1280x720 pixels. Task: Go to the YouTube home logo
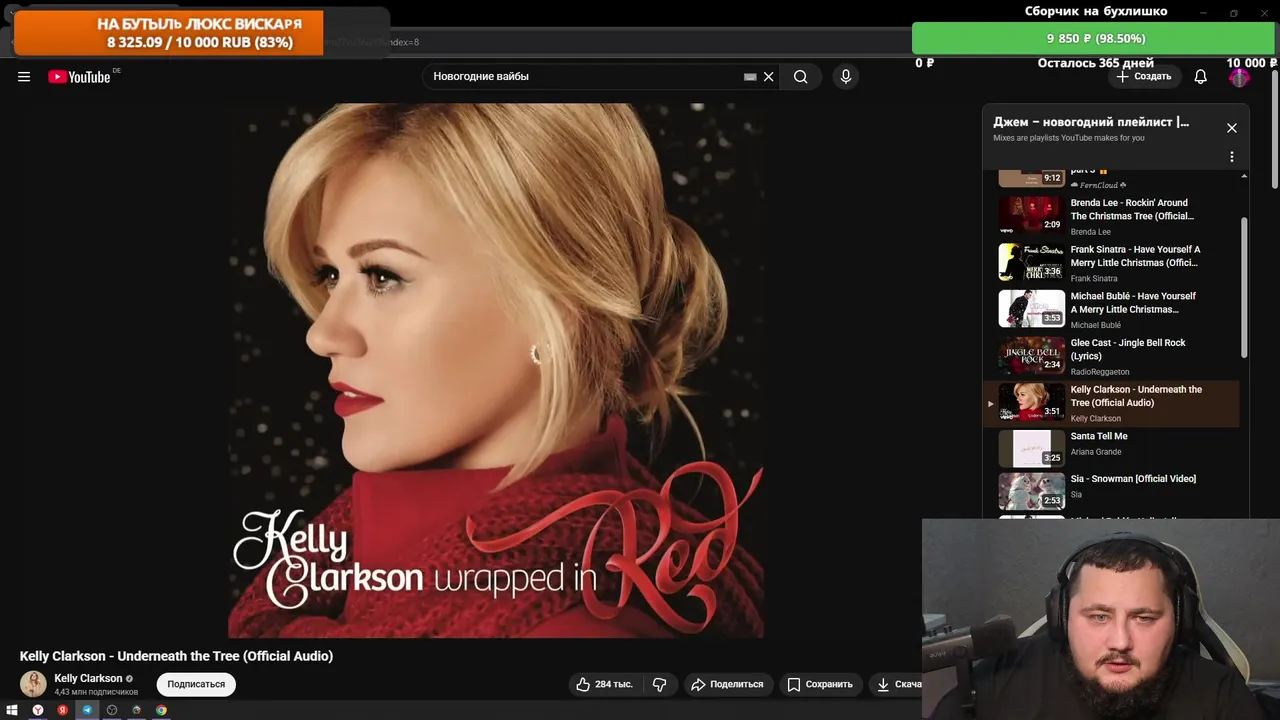click(79, 77)
